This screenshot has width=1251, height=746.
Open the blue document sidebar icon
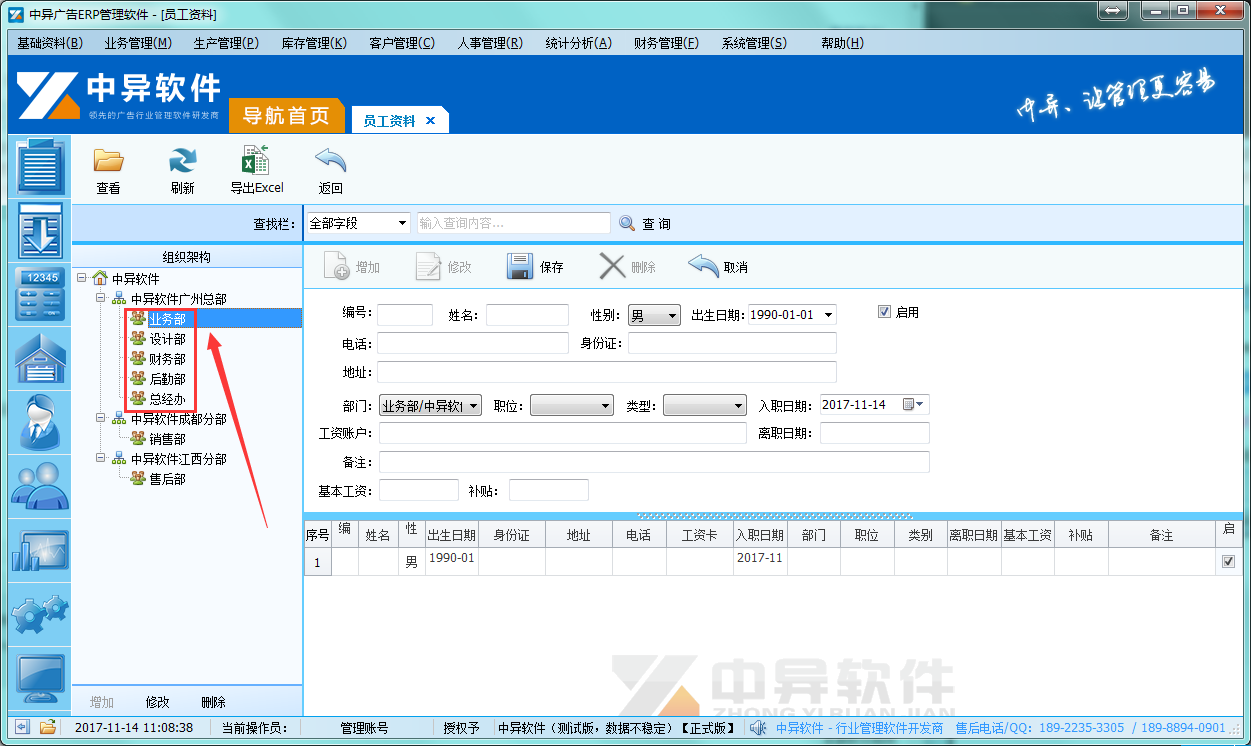tap(41, 166)
